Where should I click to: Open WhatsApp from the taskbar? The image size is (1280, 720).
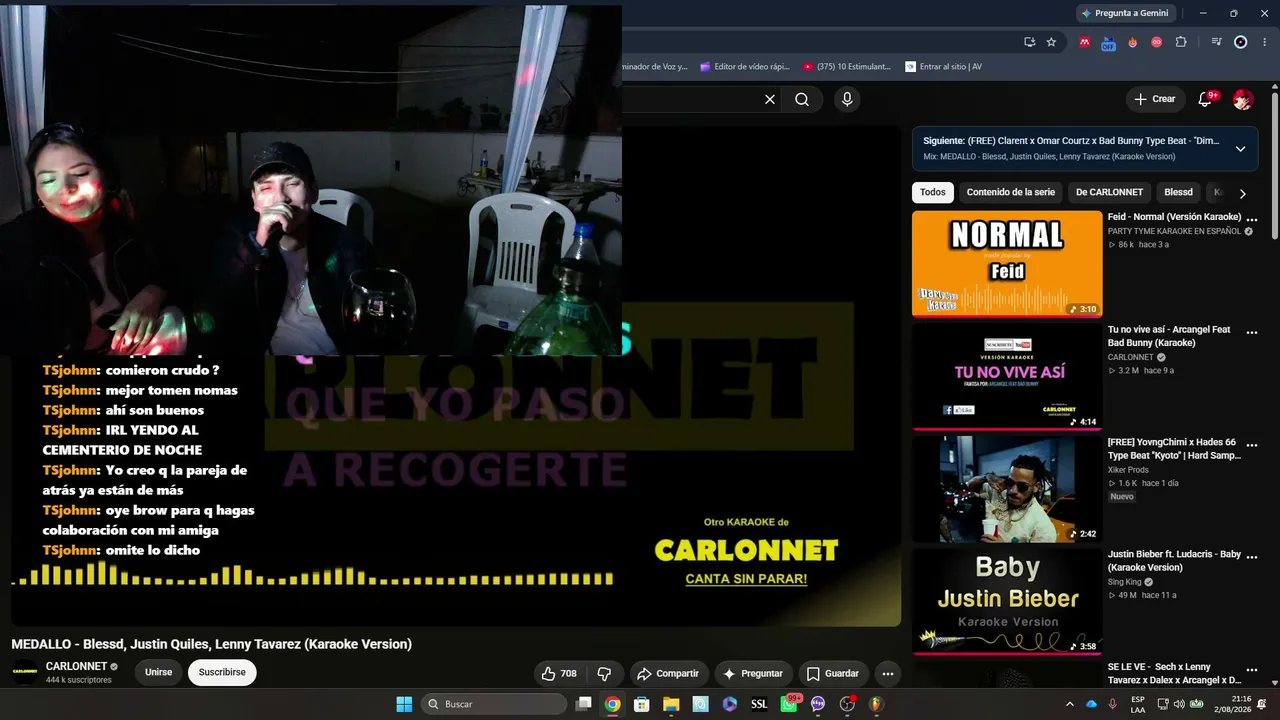click(789, 704)
